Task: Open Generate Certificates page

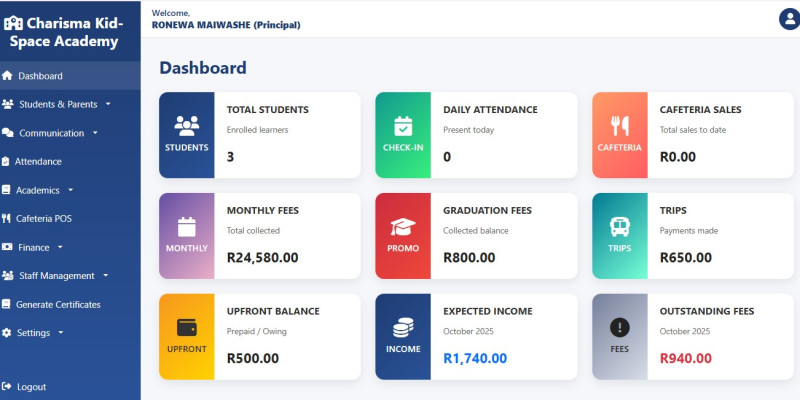Action: pyautogui.click(x=57, y=305)
